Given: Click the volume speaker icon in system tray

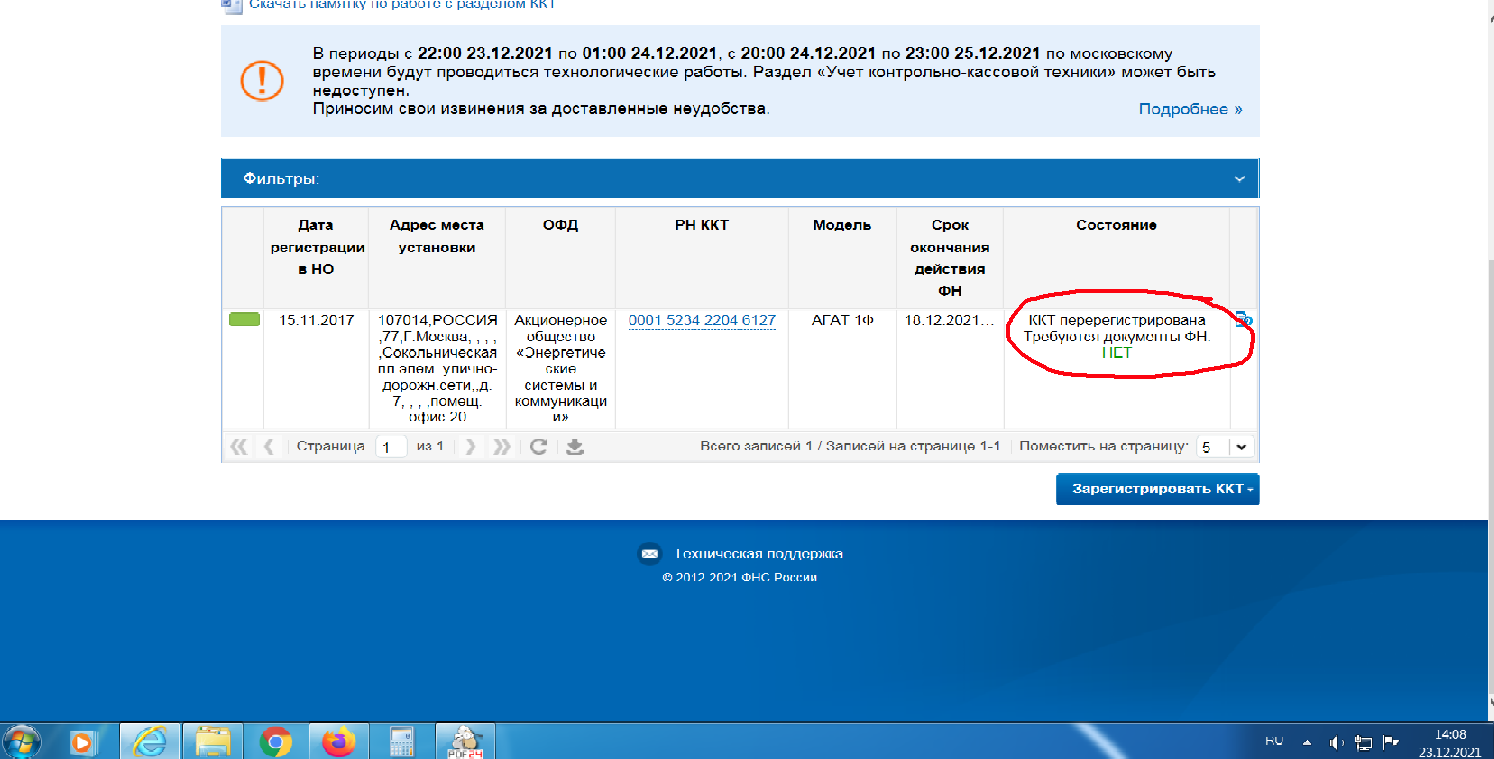Looking at the screenshot, I should click(1336, 742).
